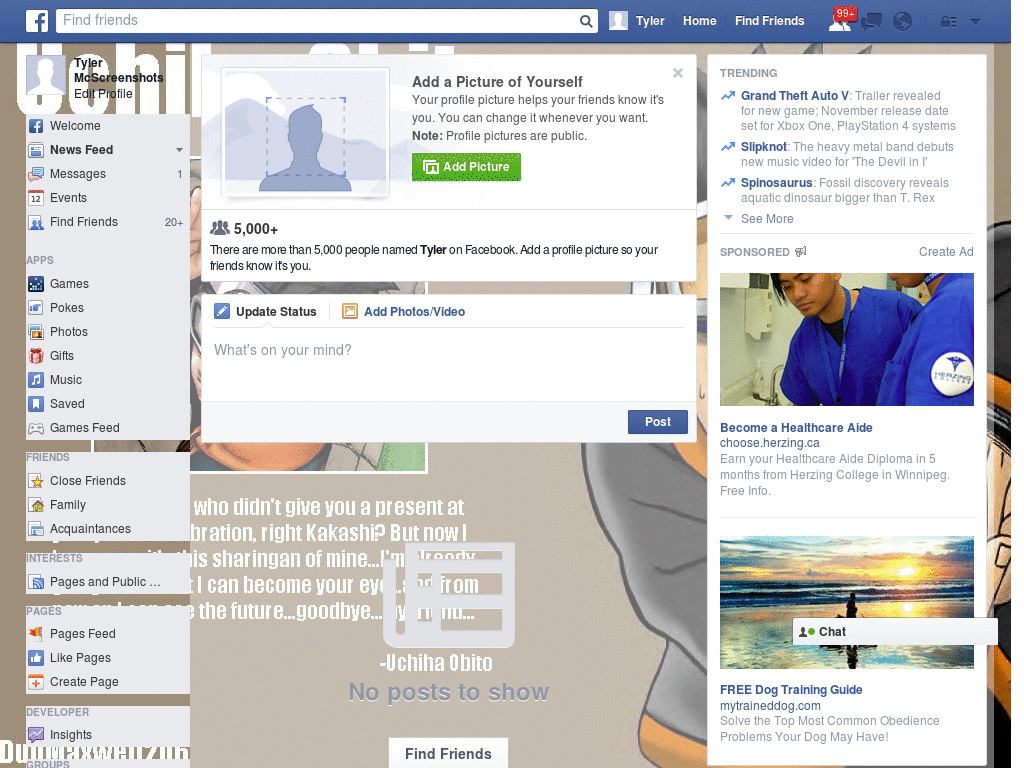Viewport: 1024px width, 768px height.
Task: Click the profile picture placeholder image
Action: pos(305,131)
